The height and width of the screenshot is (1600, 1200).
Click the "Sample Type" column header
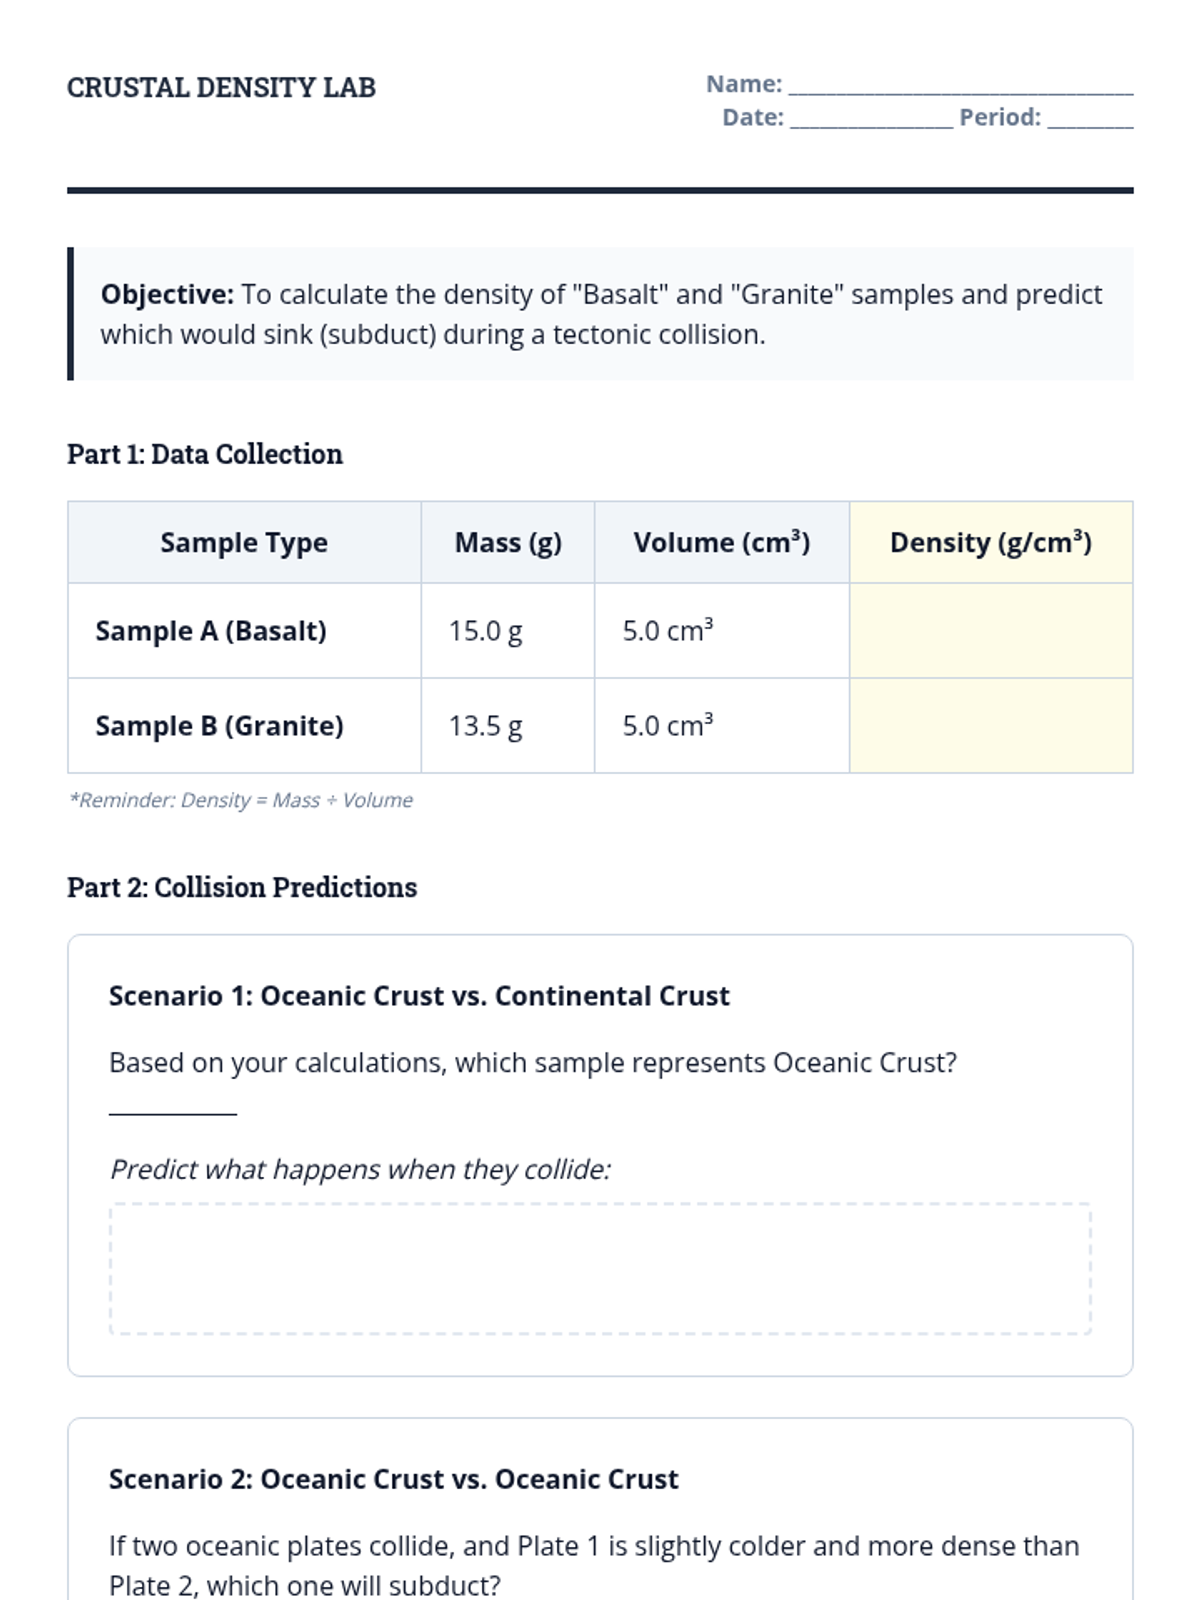coord(244,543)
